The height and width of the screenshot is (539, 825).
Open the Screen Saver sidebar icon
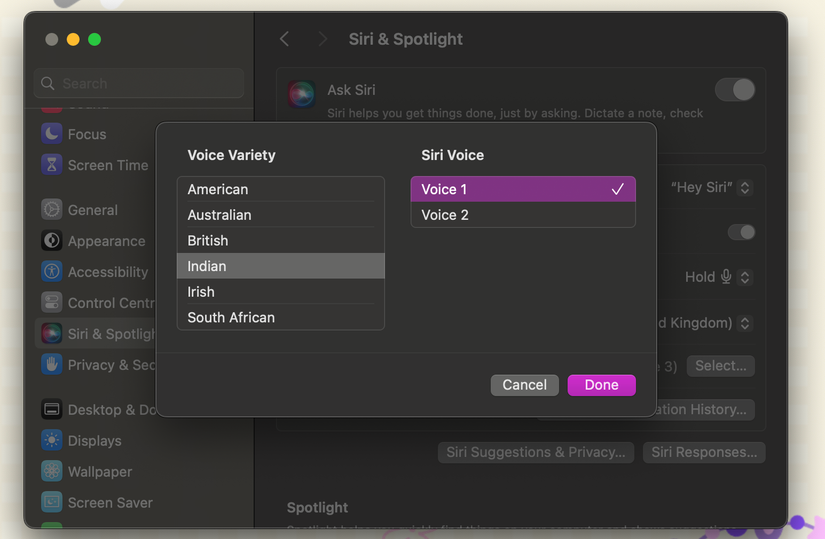click(x=52, y=503)
